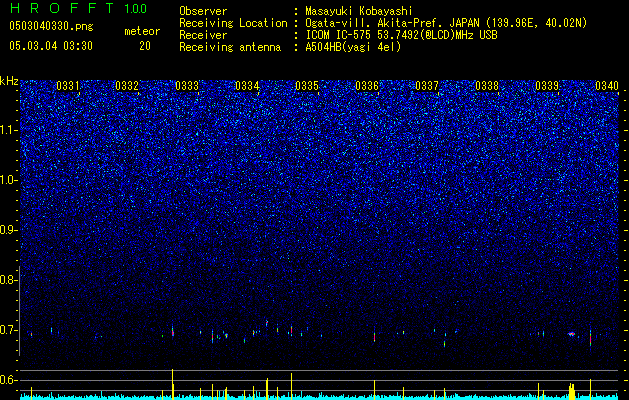Select the 0331 time marker
This screenshot has width=629, height=400.
(x=68, y=85)
